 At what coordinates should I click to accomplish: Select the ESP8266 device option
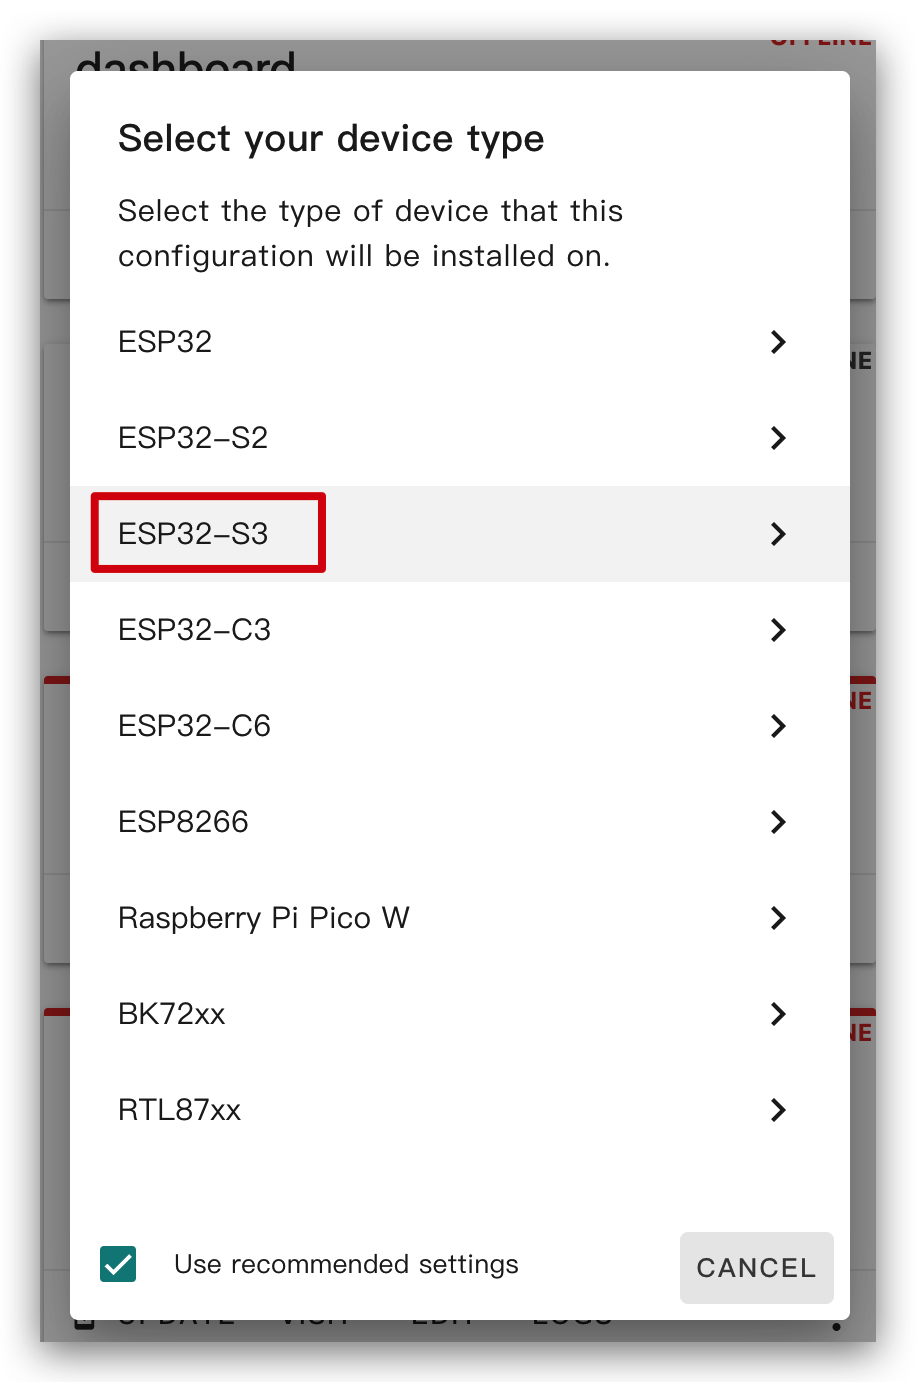coord(460,822)
